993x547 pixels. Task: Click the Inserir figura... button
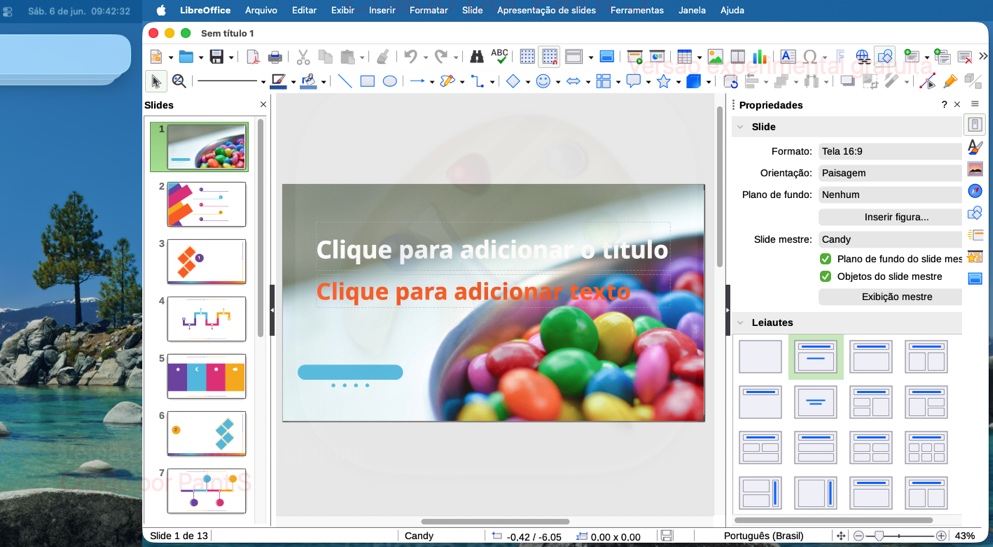pos(890,217)
